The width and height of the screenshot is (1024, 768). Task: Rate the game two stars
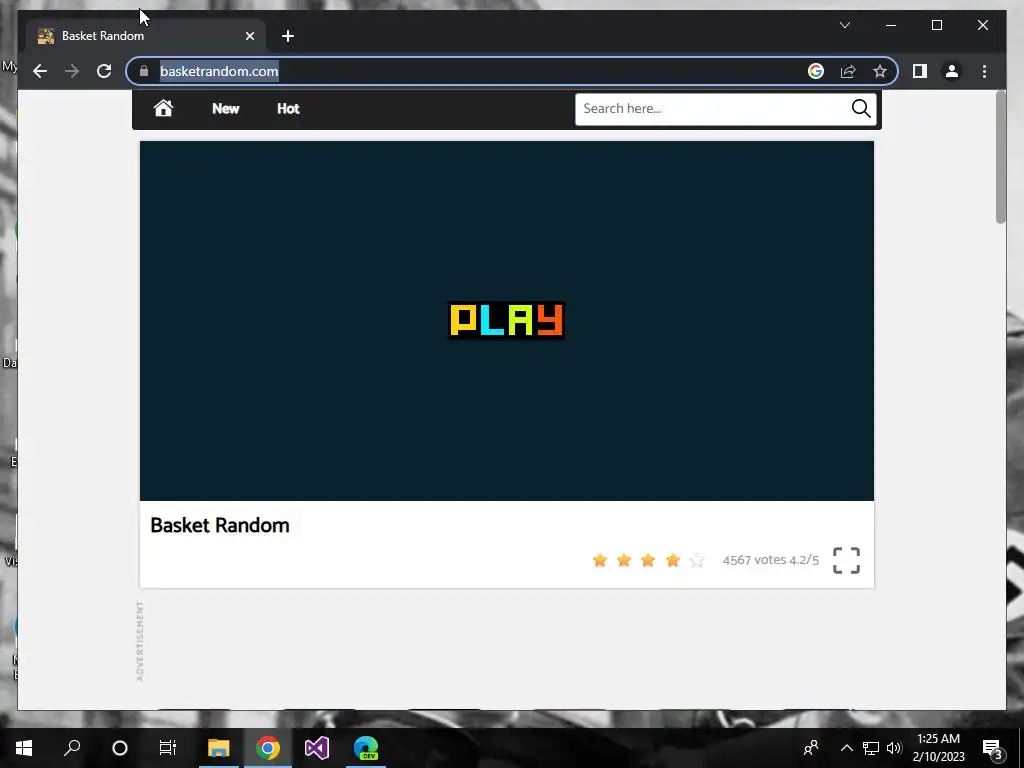(624, 560)
